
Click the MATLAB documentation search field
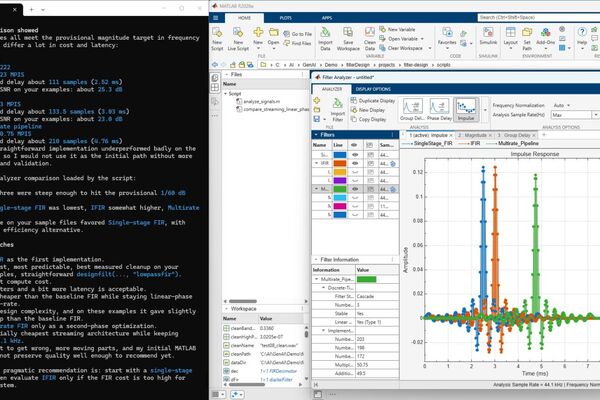pyautogui.click(x=539, y=18)
